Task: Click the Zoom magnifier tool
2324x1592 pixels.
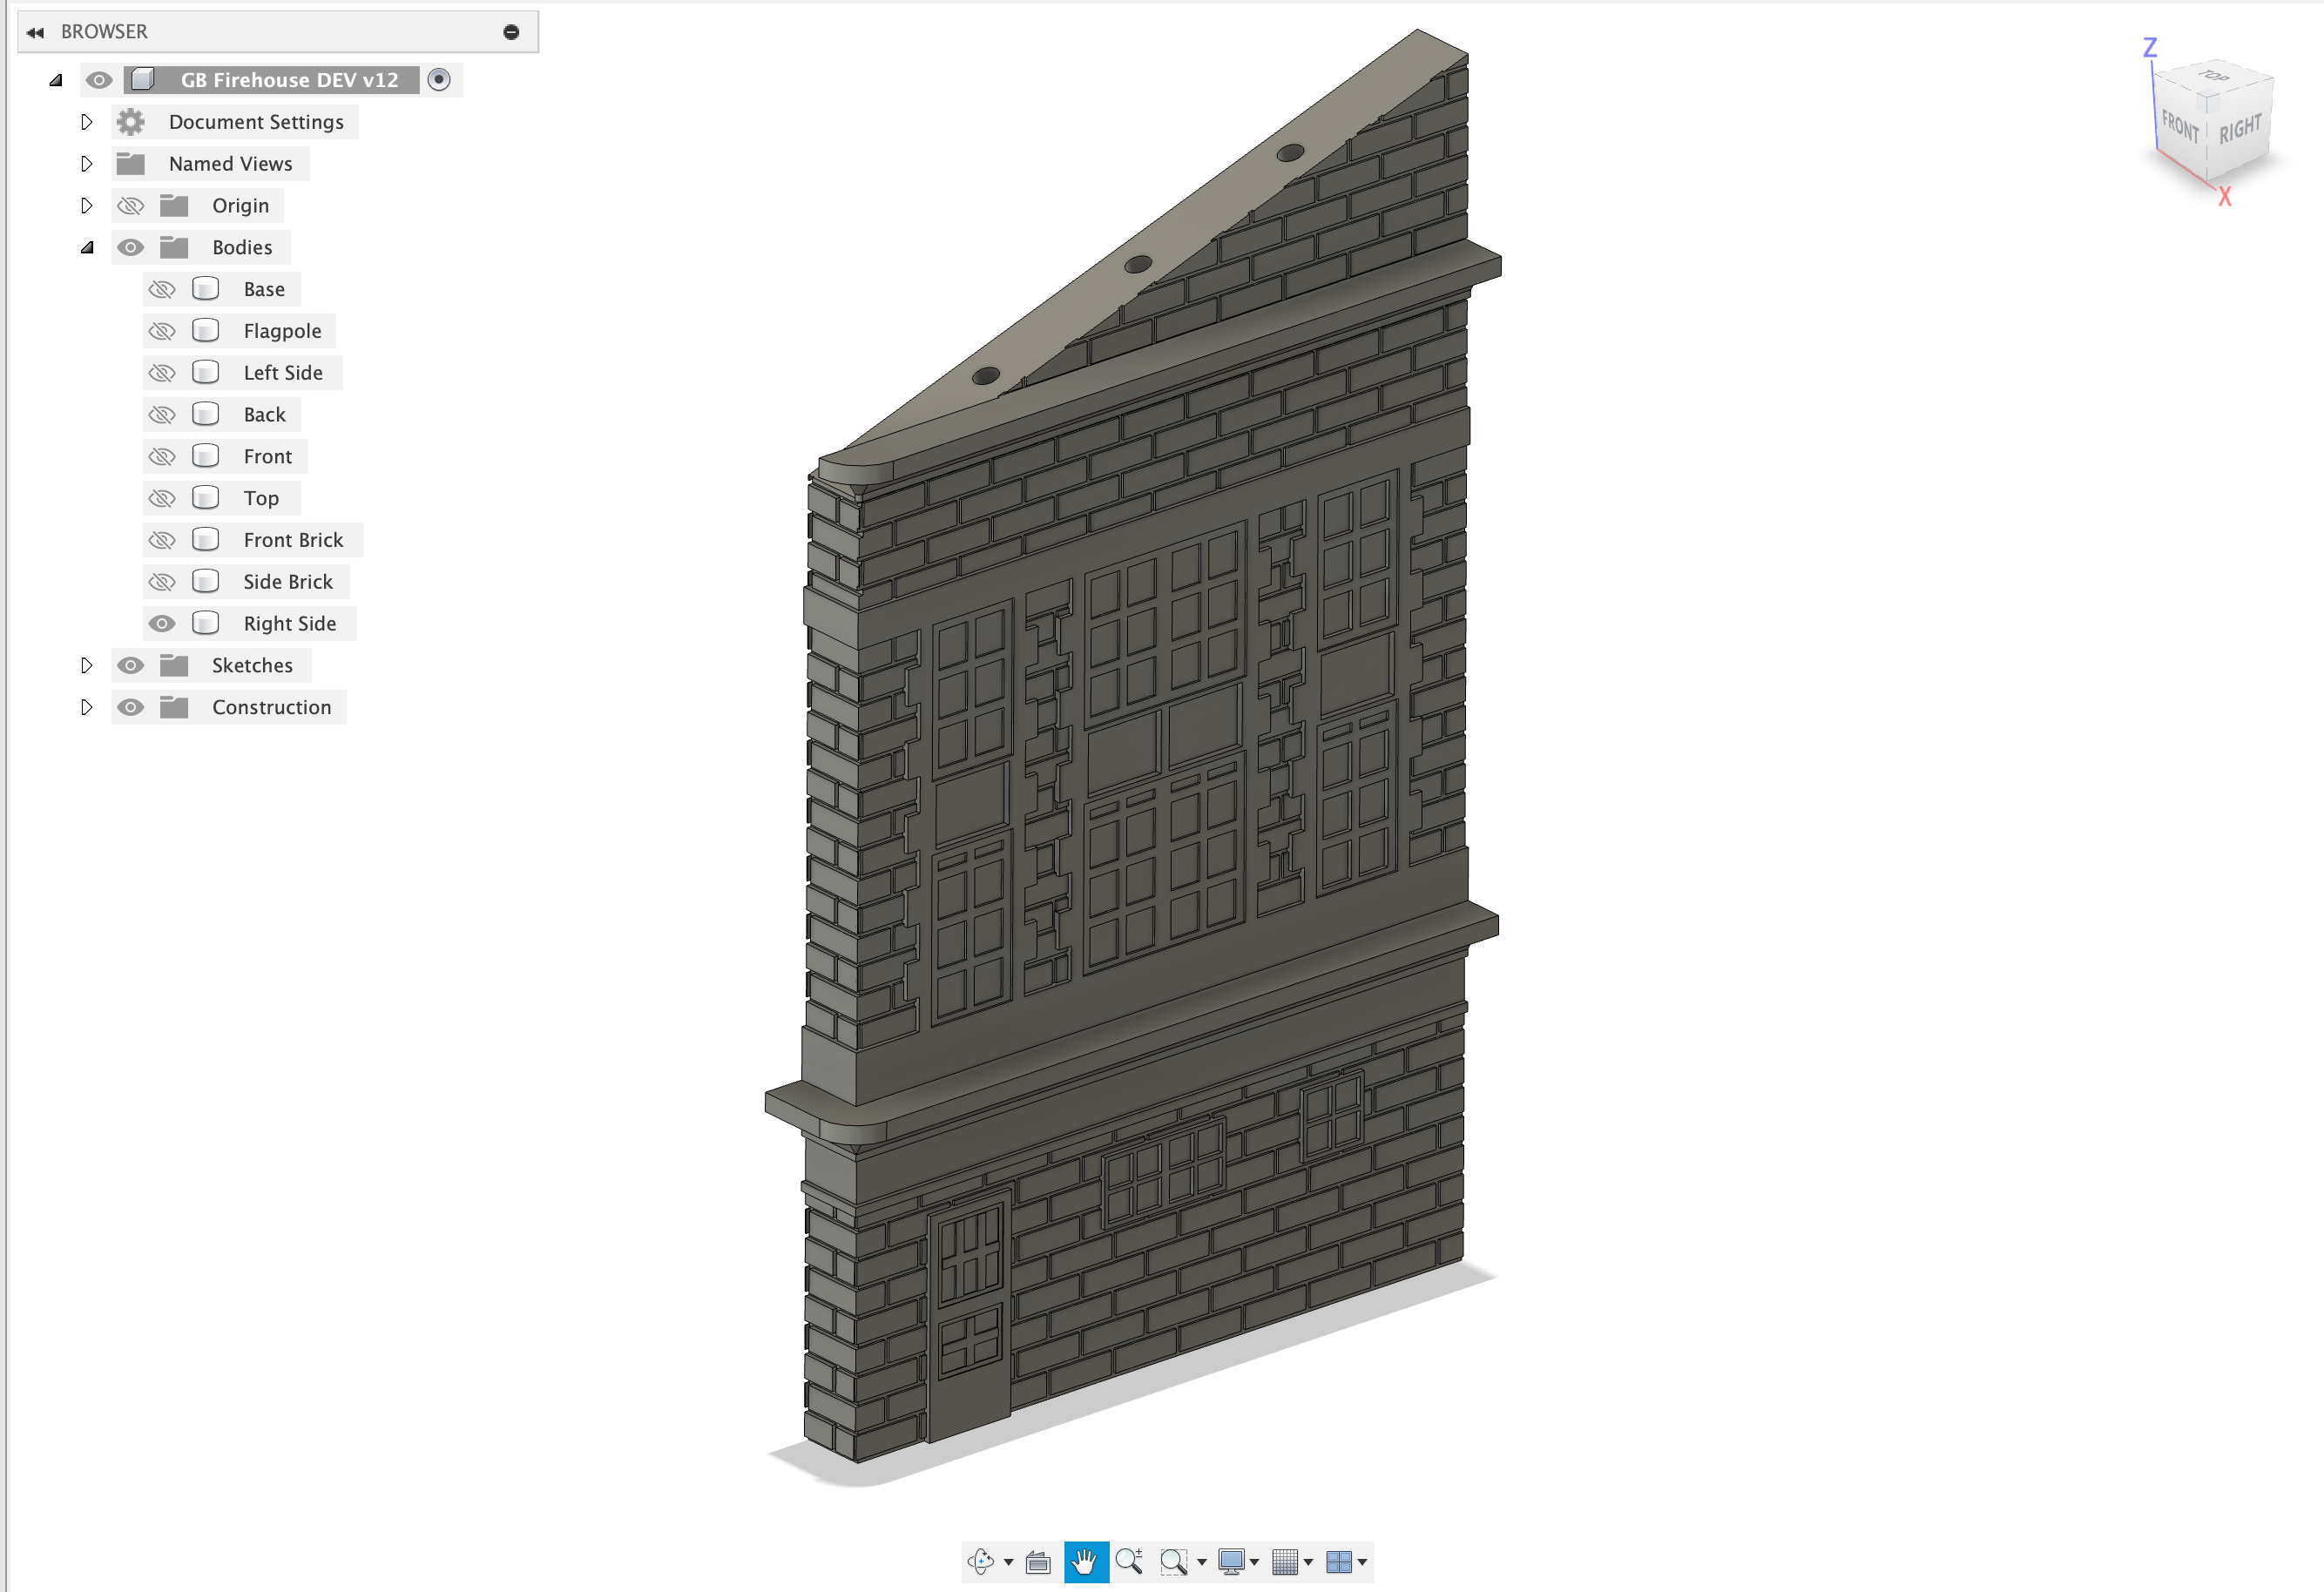Action: [x=1129, y=1561]
